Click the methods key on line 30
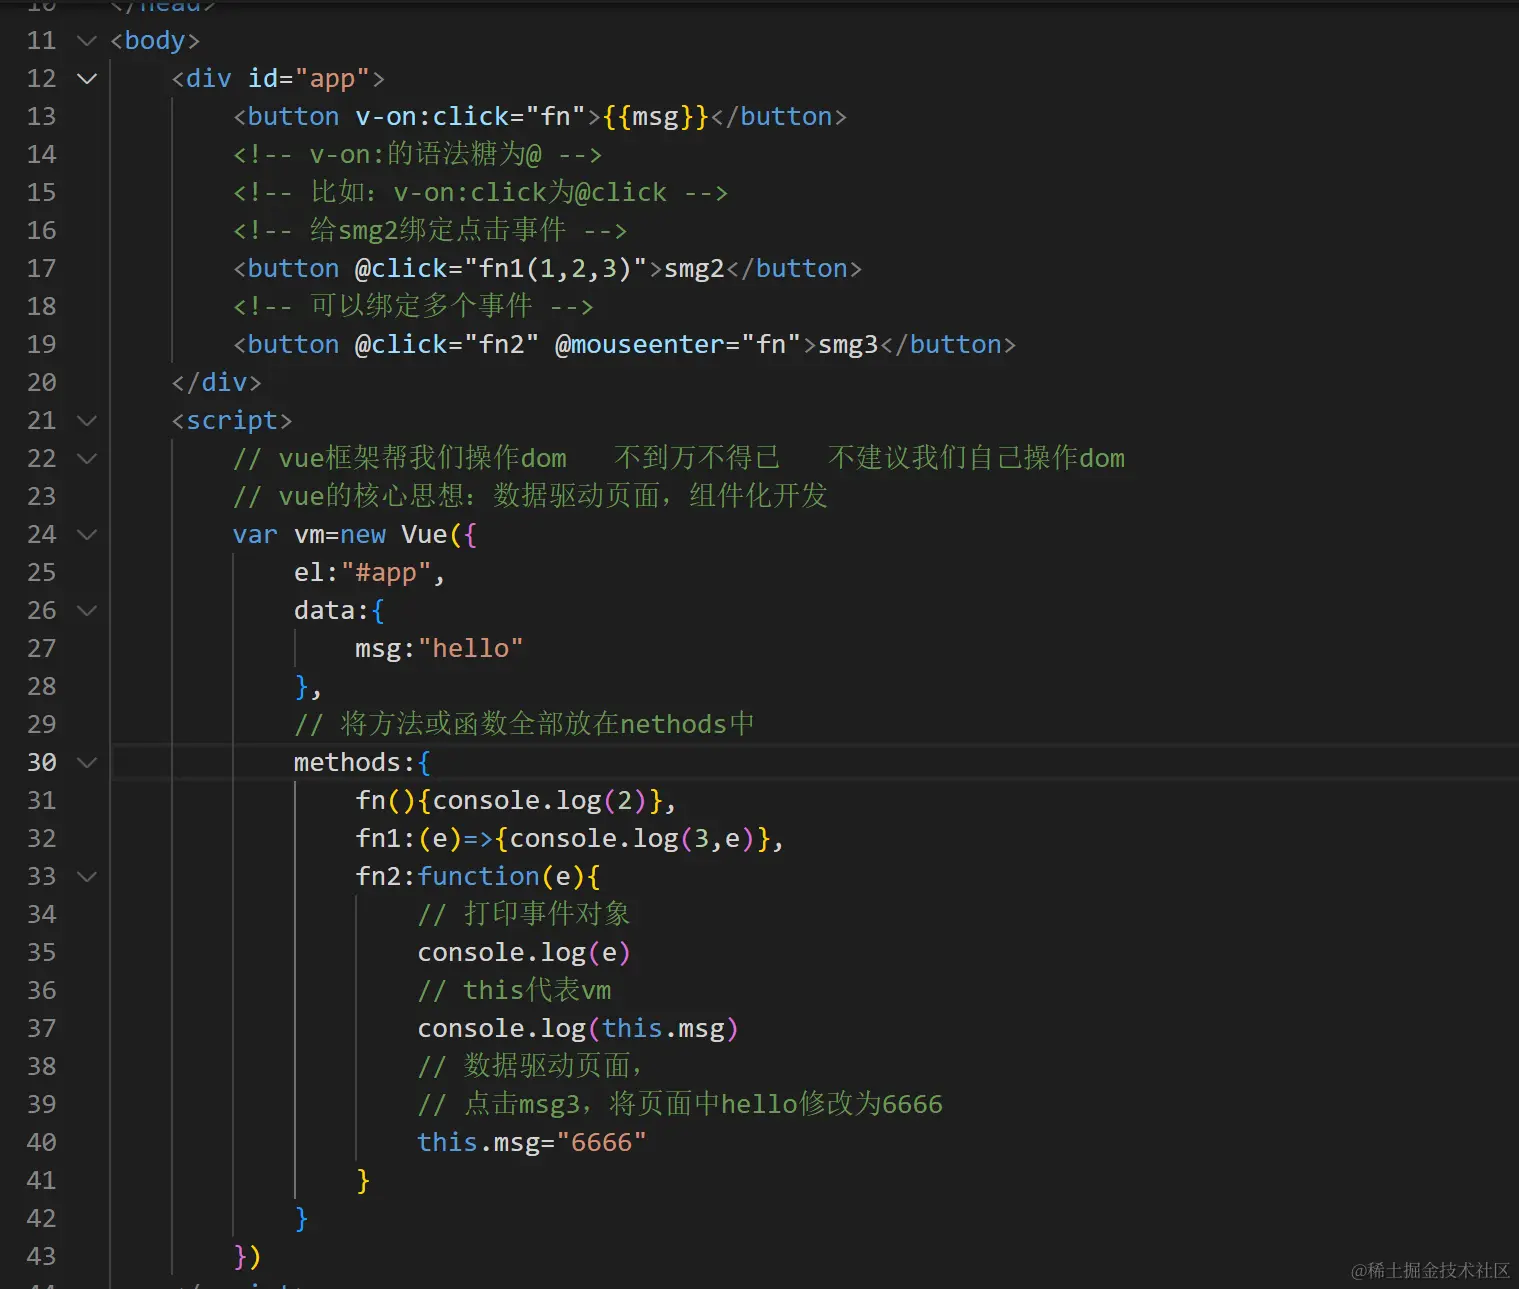Image resolution: width=1519 pixels, height=1289 pixels. pos(347,763)
